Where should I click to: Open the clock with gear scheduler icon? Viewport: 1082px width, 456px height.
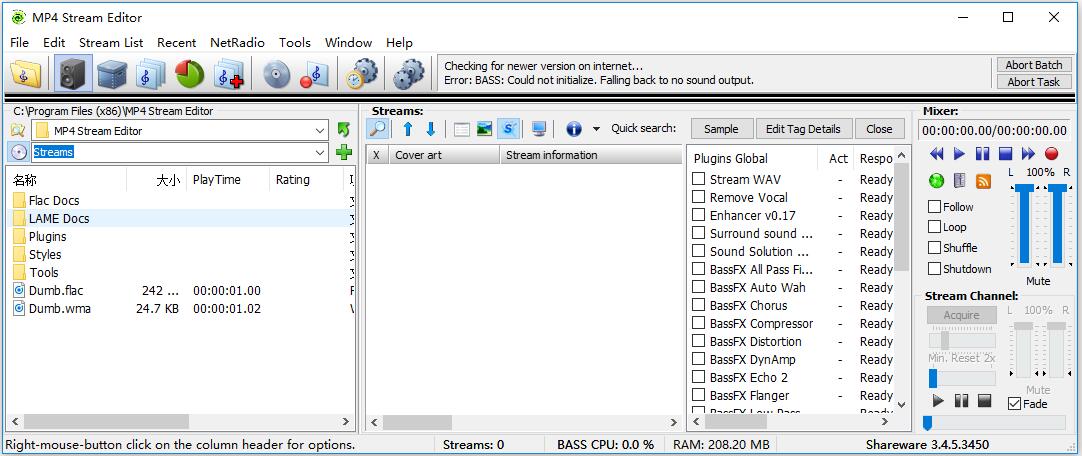(362, 74)
